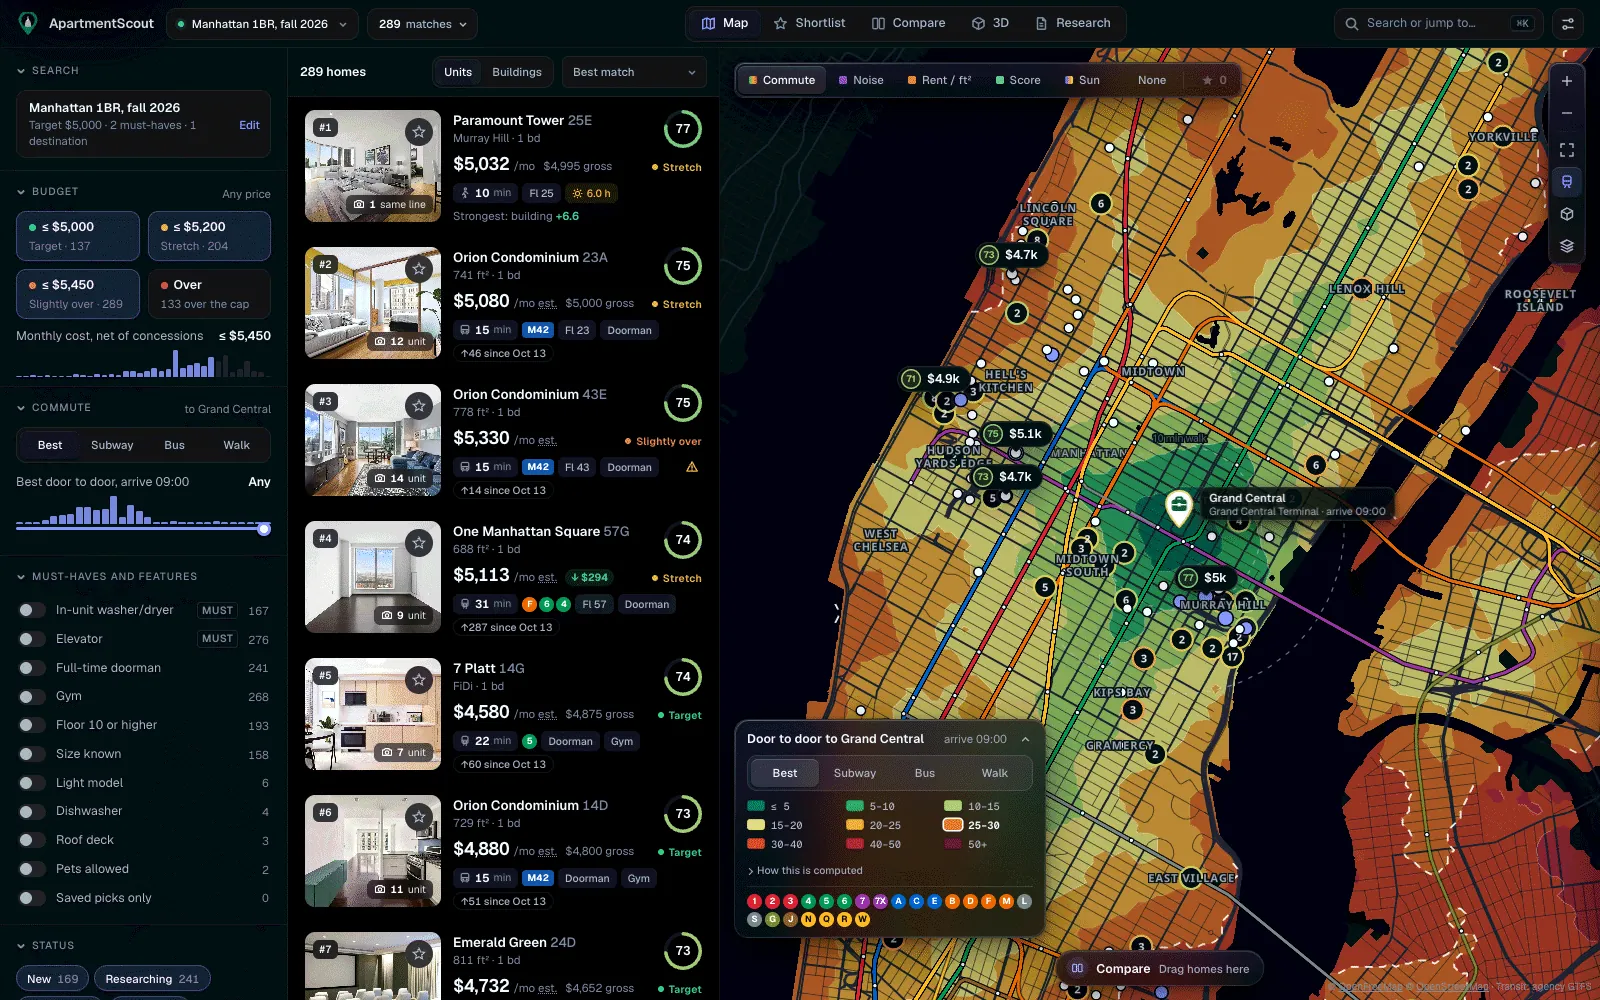Screen dimensions: 1600x1000
Task: Click the 3D cube map control icon
Action: (1567, 214)
